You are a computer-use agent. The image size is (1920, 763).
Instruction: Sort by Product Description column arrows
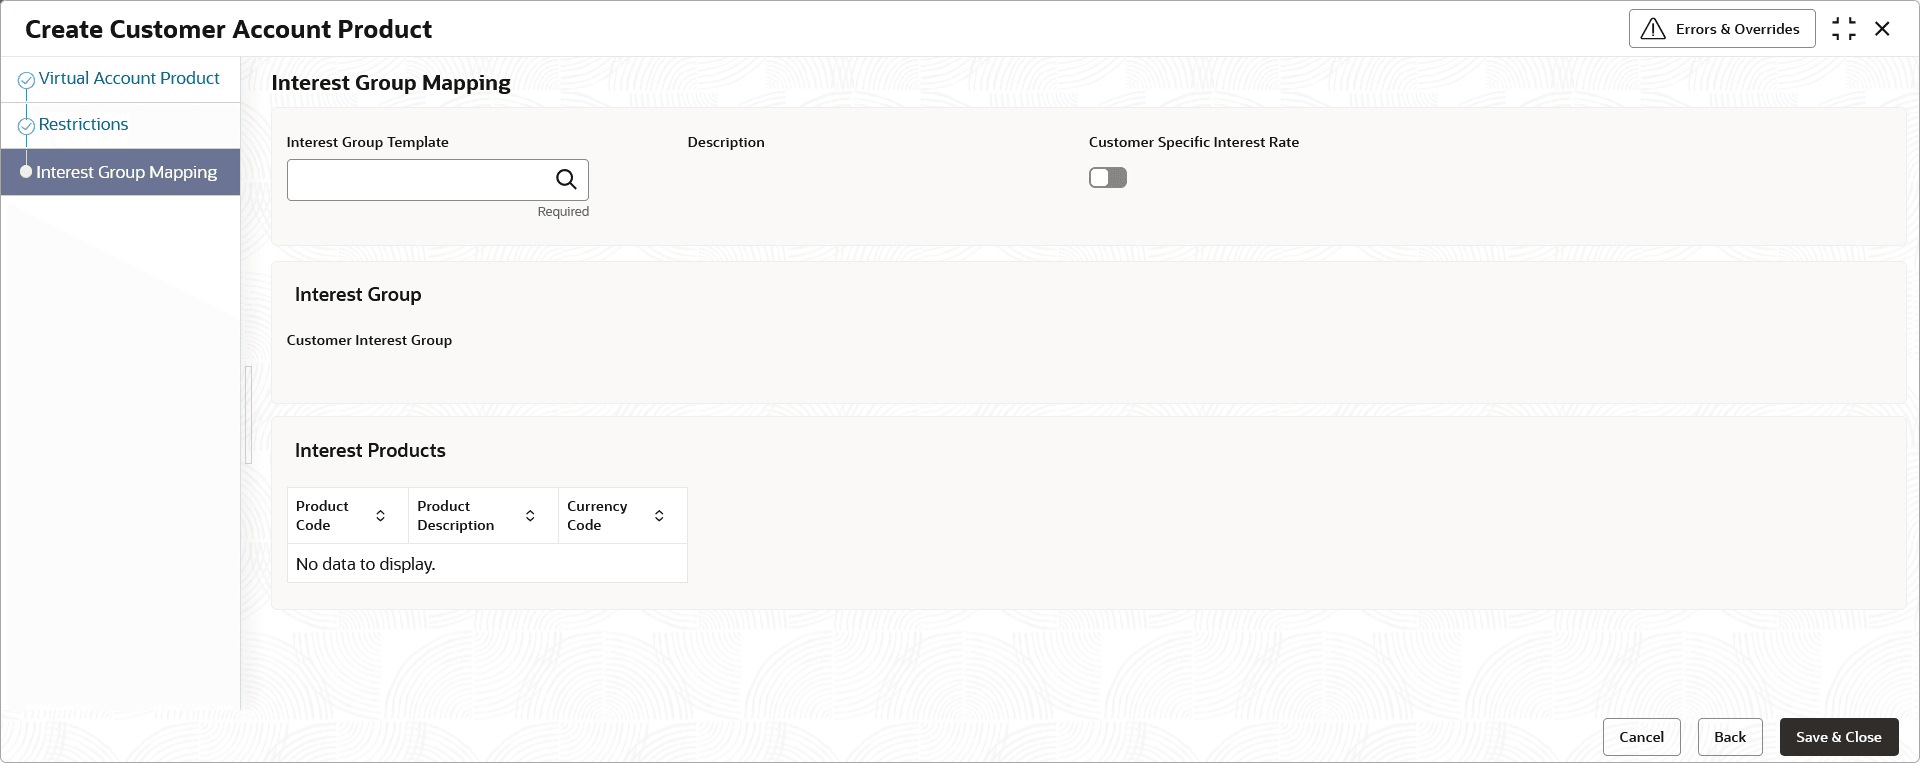coord(530,516)
